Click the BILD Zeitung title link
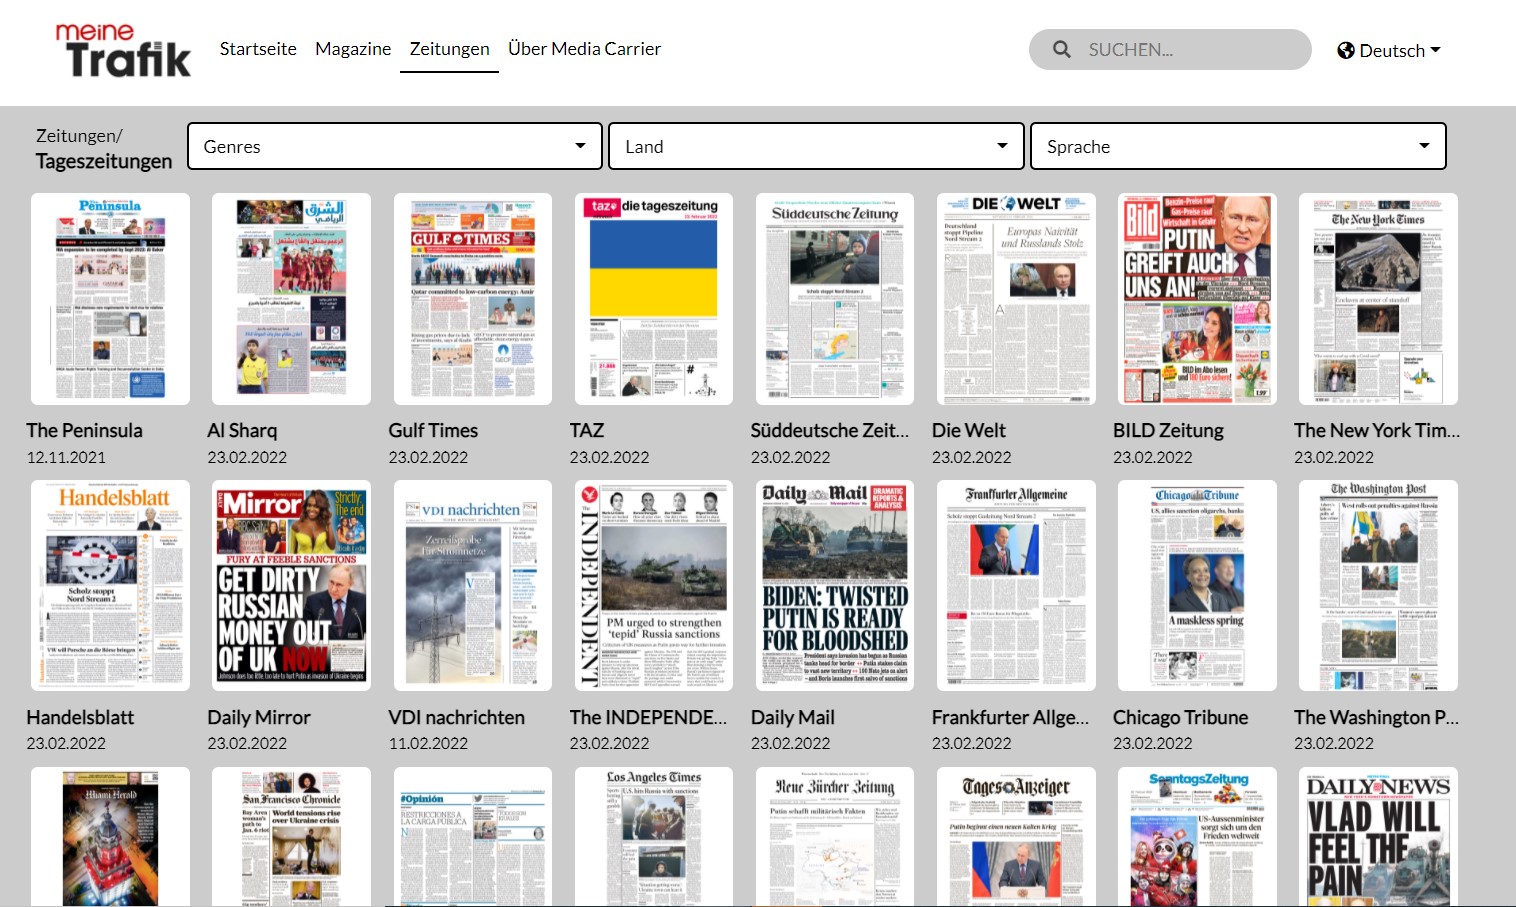Screen dimensions: 1516x907 point(1168,430)
